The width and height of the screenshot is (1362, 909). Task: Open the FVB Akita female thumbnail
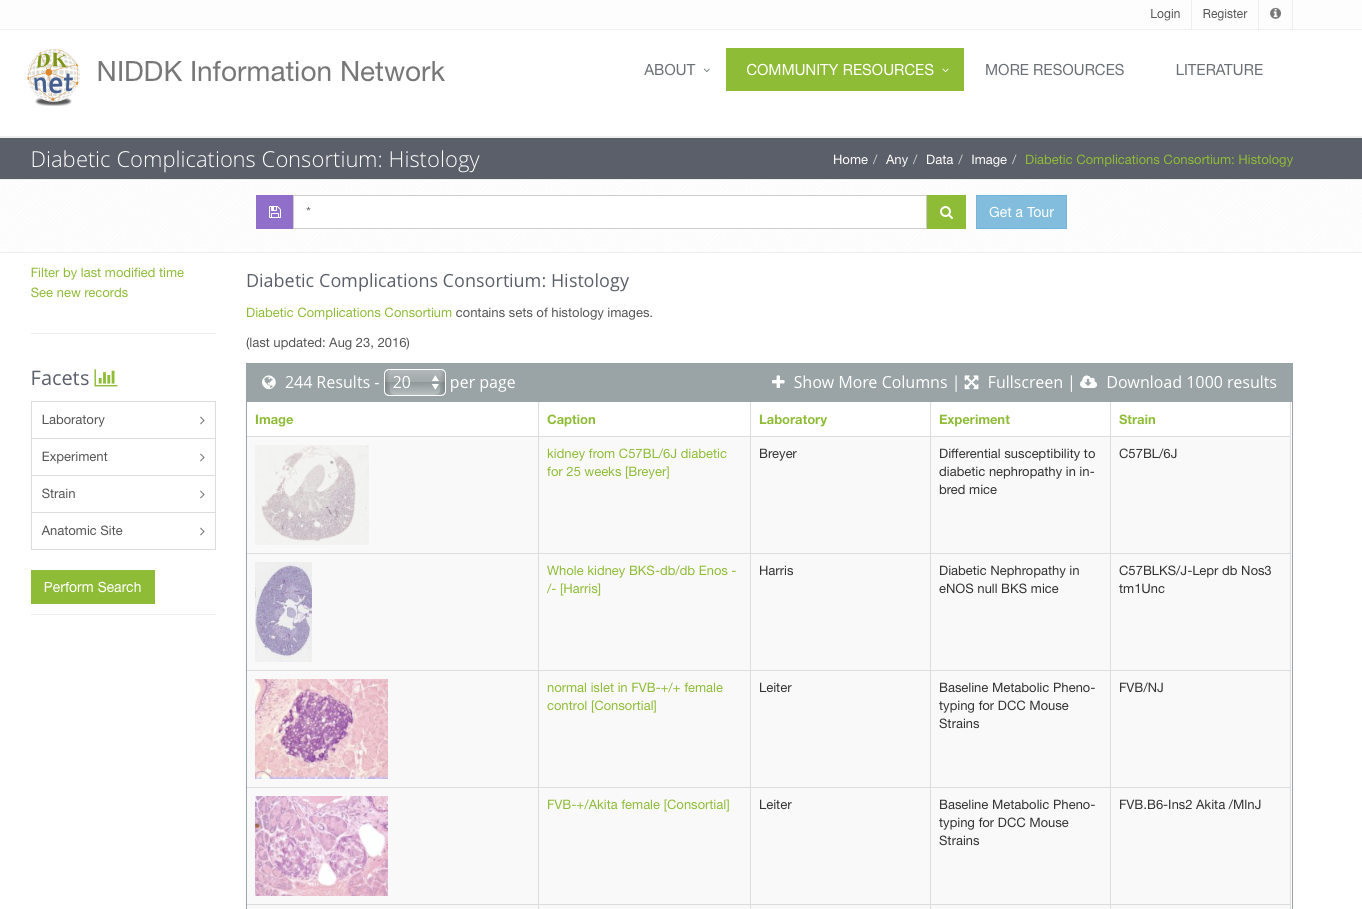click(x=321, y=846)
